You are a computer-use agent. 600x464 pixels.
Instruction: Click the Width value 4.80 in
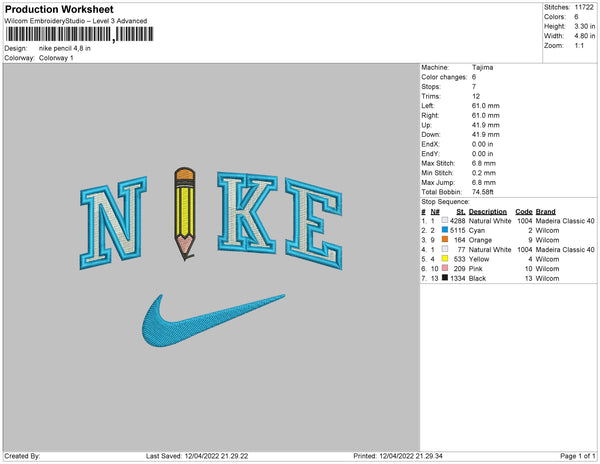coord(584,36)
